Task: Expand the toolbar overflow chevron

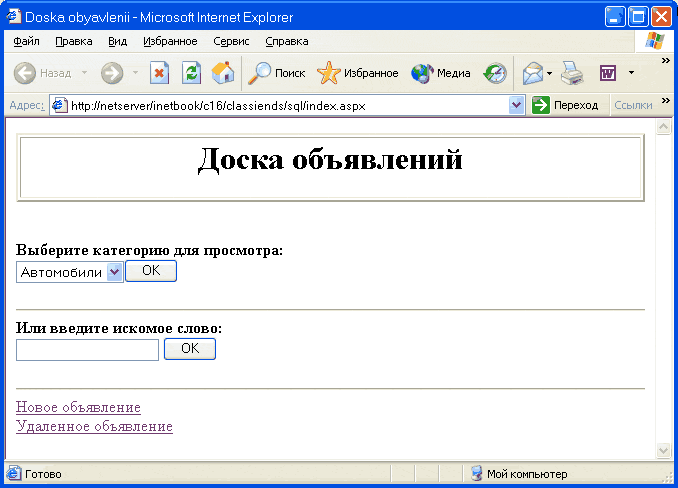Action: tap(665, 60)
